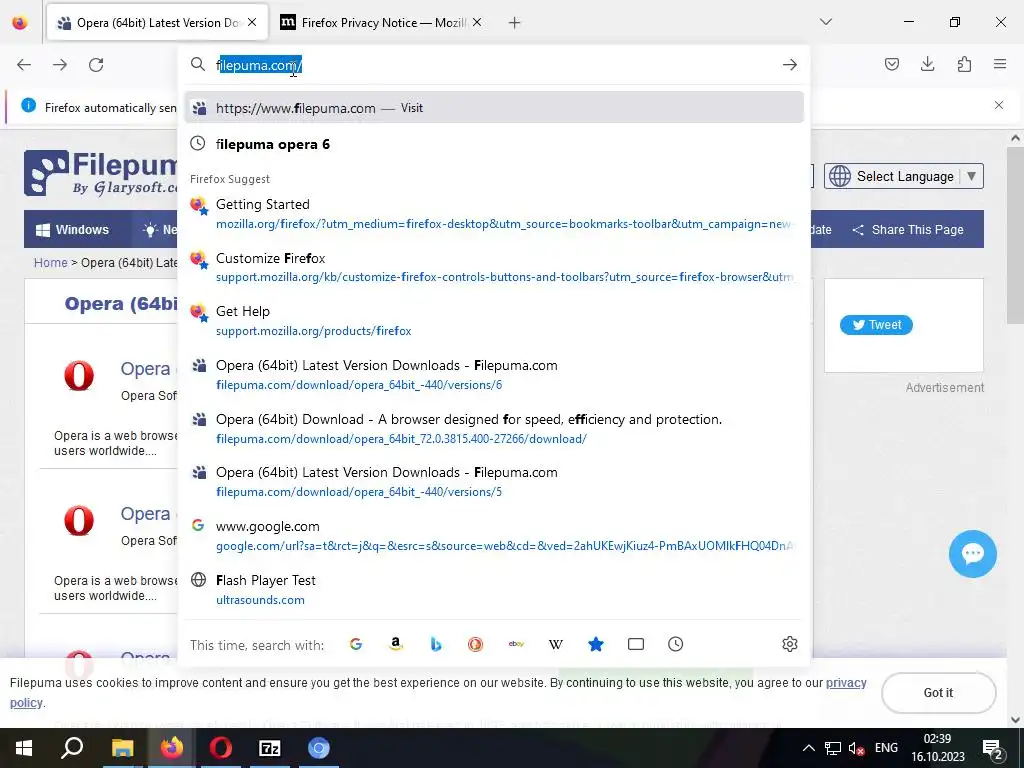Search in Bookmarks star icon
The height and width of the screenshot is (768, 1024).
(x=596, y=645)
